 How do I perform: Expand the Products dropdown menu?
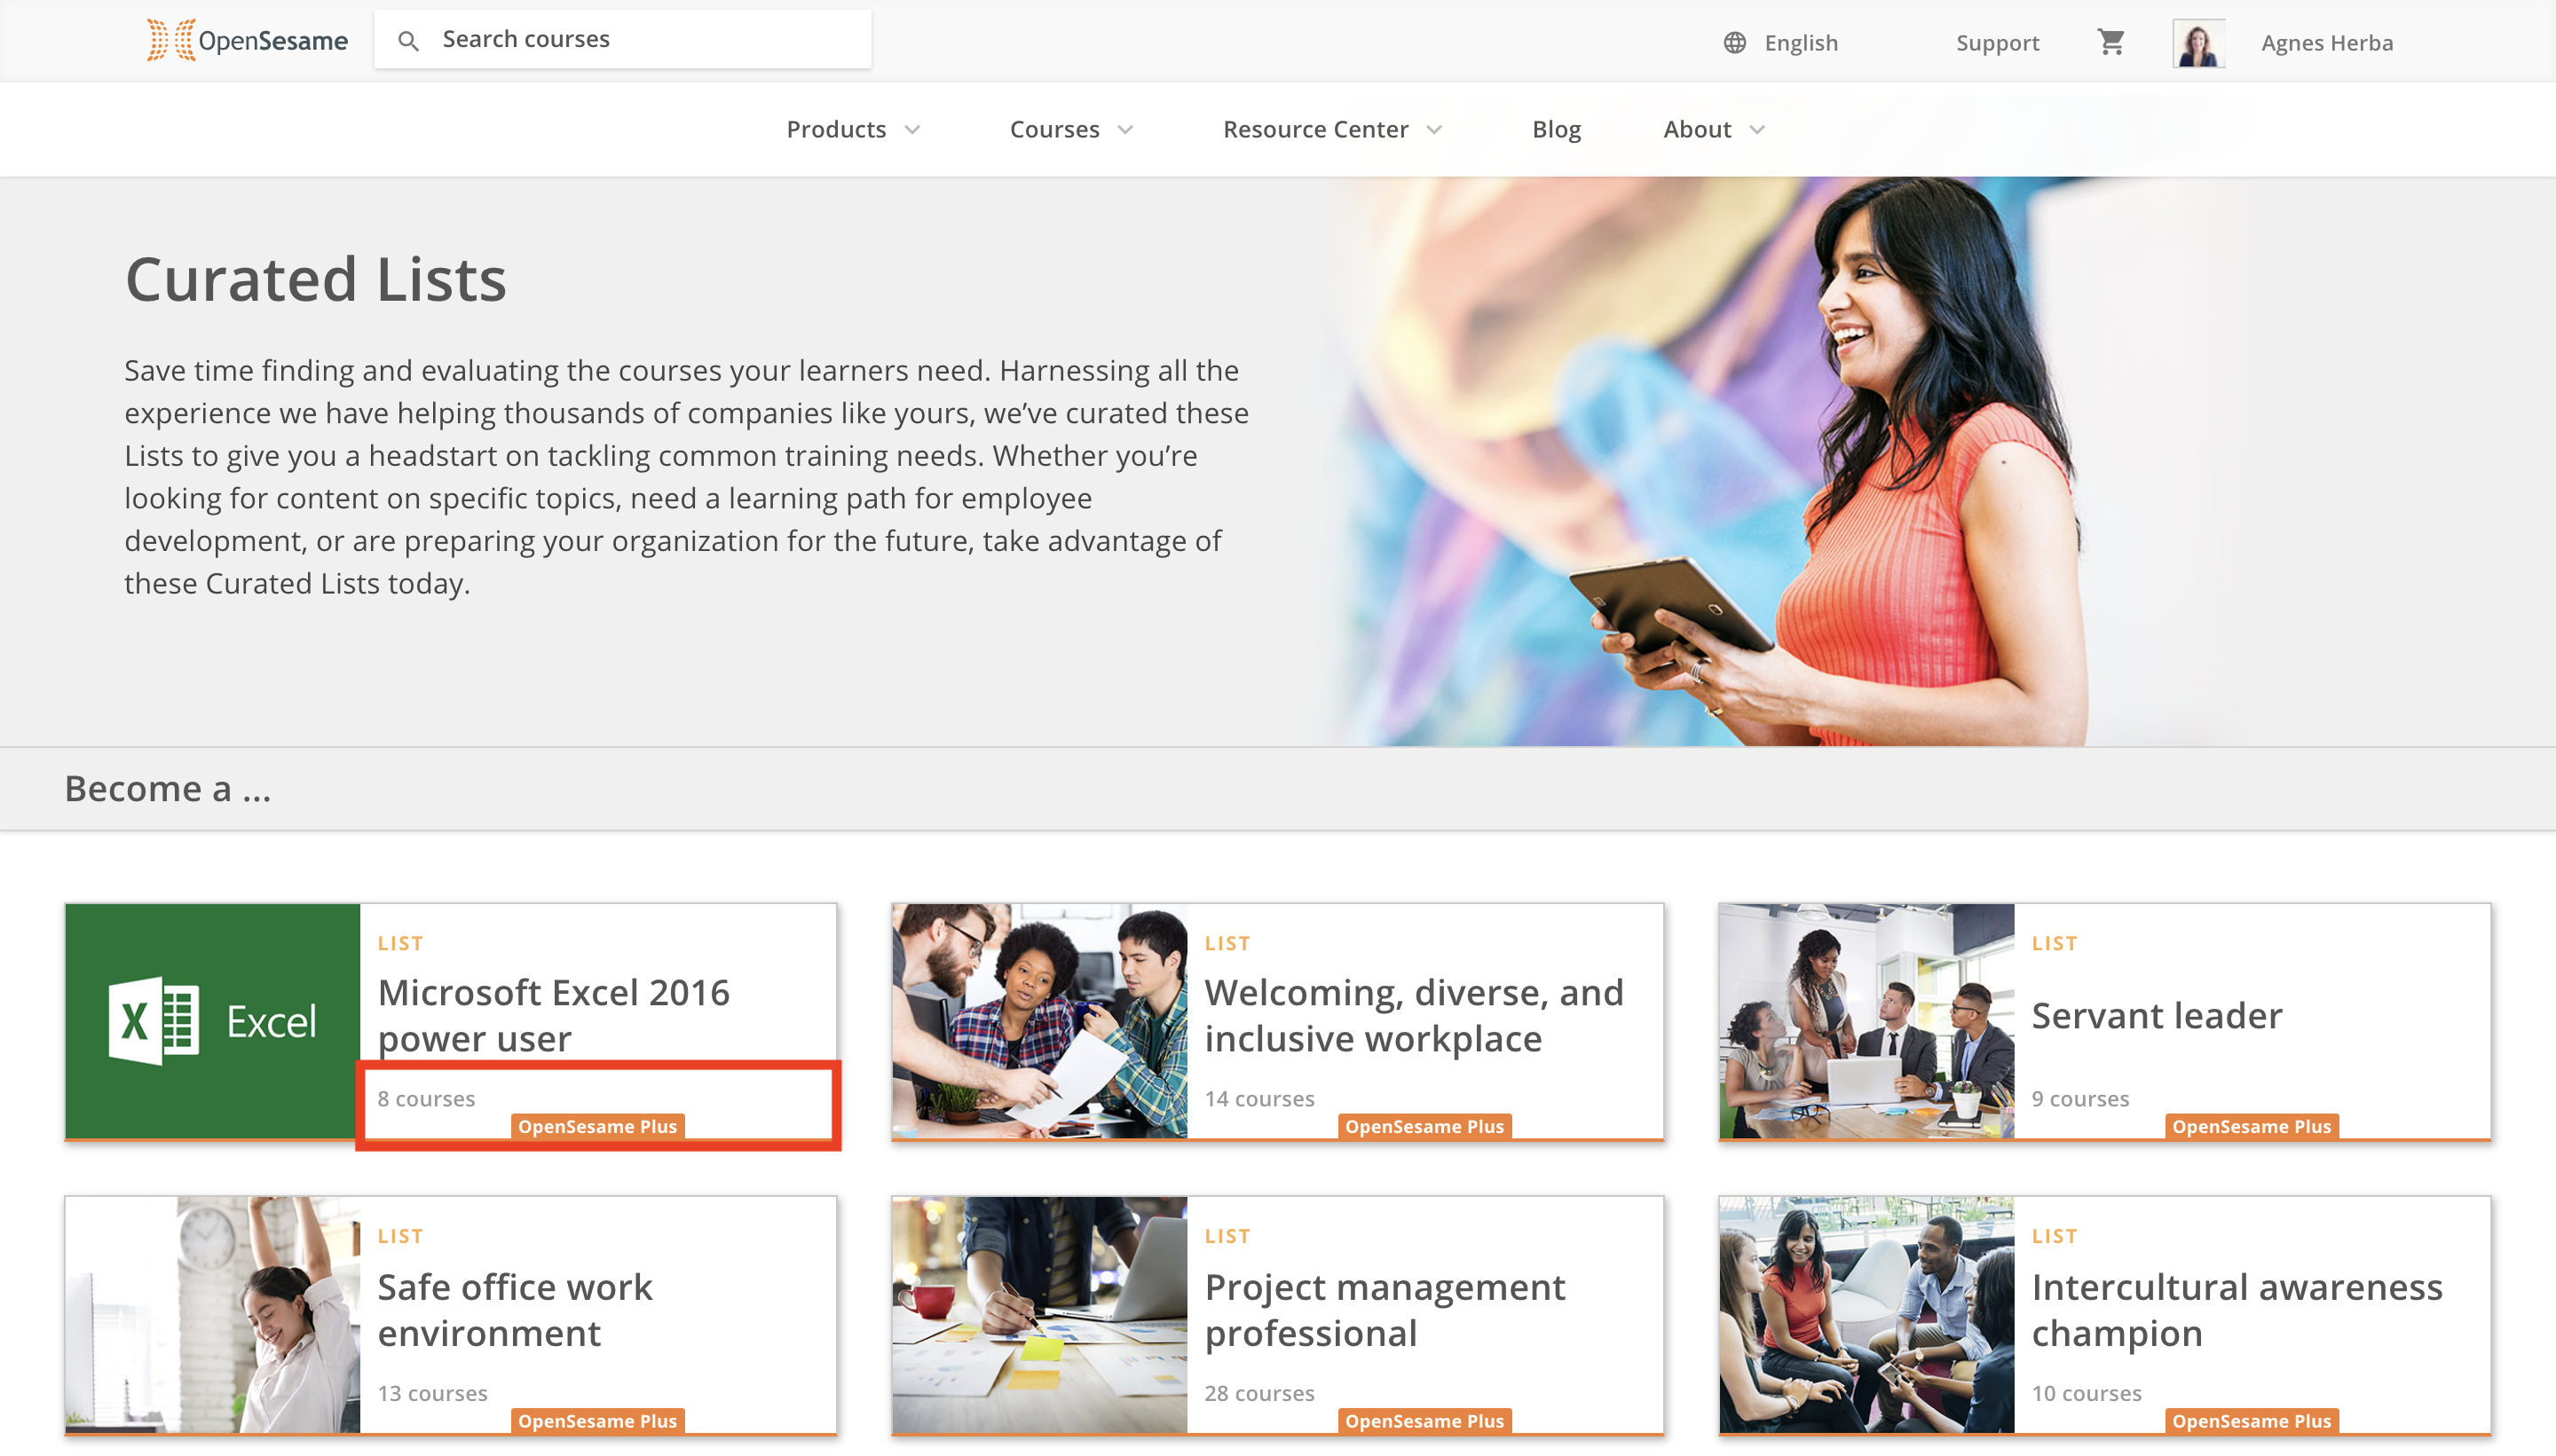click(852, 130)
